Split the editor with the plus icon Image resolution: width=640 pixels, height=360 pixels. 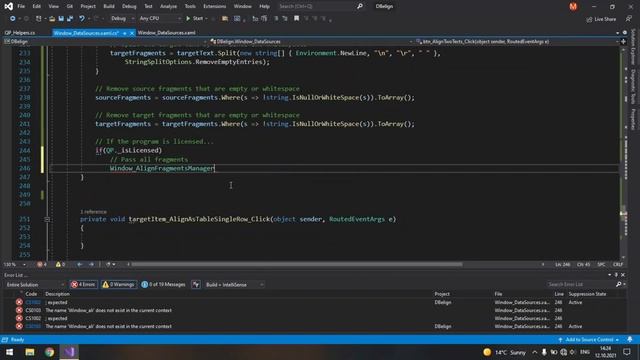click(623, 42)
